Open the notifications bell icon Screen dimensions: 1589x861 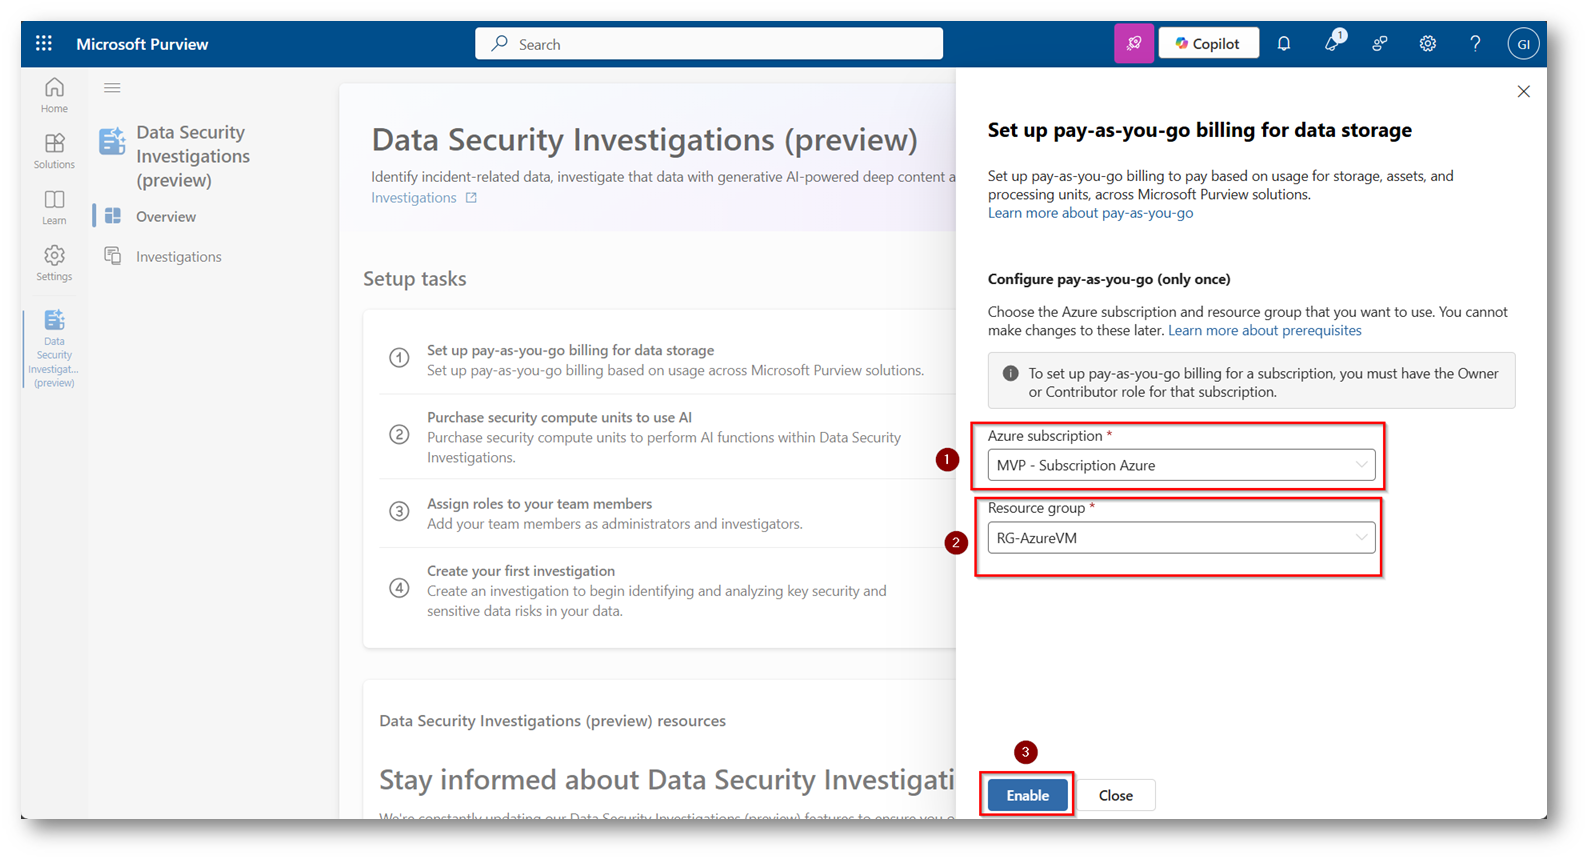coord(1284,44)
